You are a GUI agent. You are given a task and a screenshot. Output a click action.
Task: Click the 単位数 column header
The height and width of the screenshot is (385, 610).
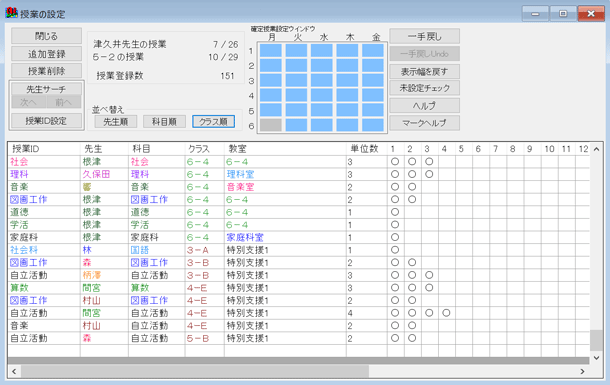tap(367, 149)
